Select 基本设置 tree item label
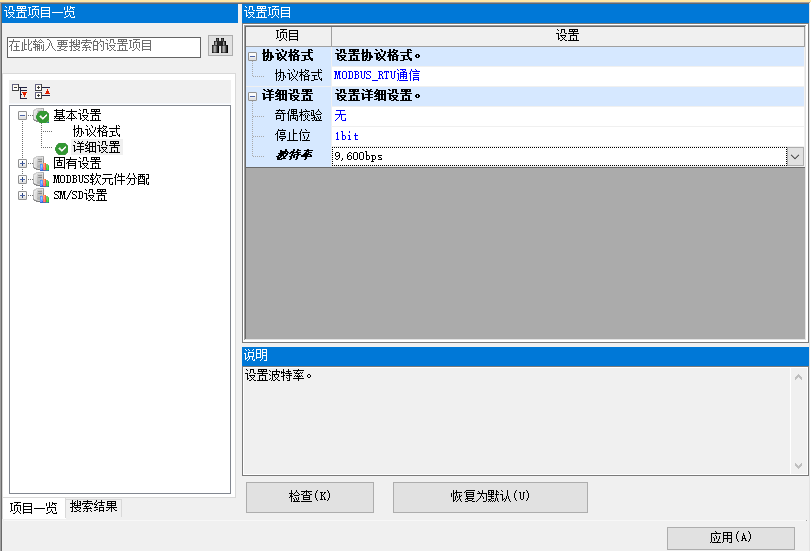The width and height of the screenshot is (811, 551). tap(77, 115)
